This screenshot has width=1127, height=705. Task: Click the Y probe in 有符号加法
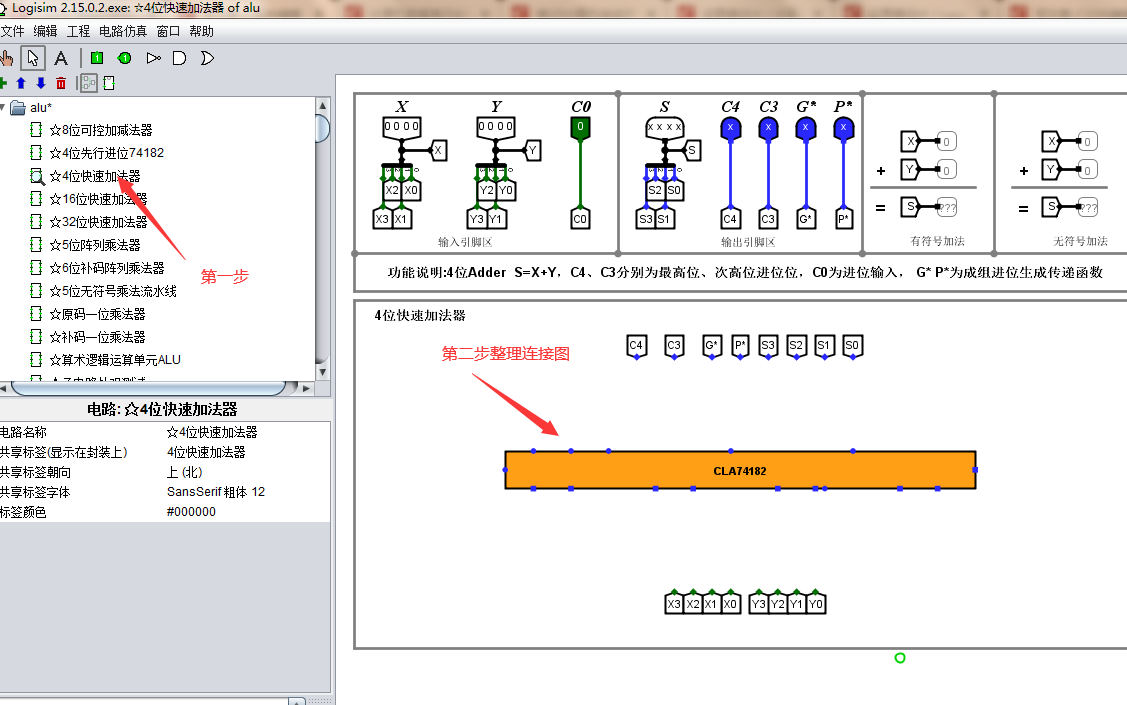tap(911, 170)
